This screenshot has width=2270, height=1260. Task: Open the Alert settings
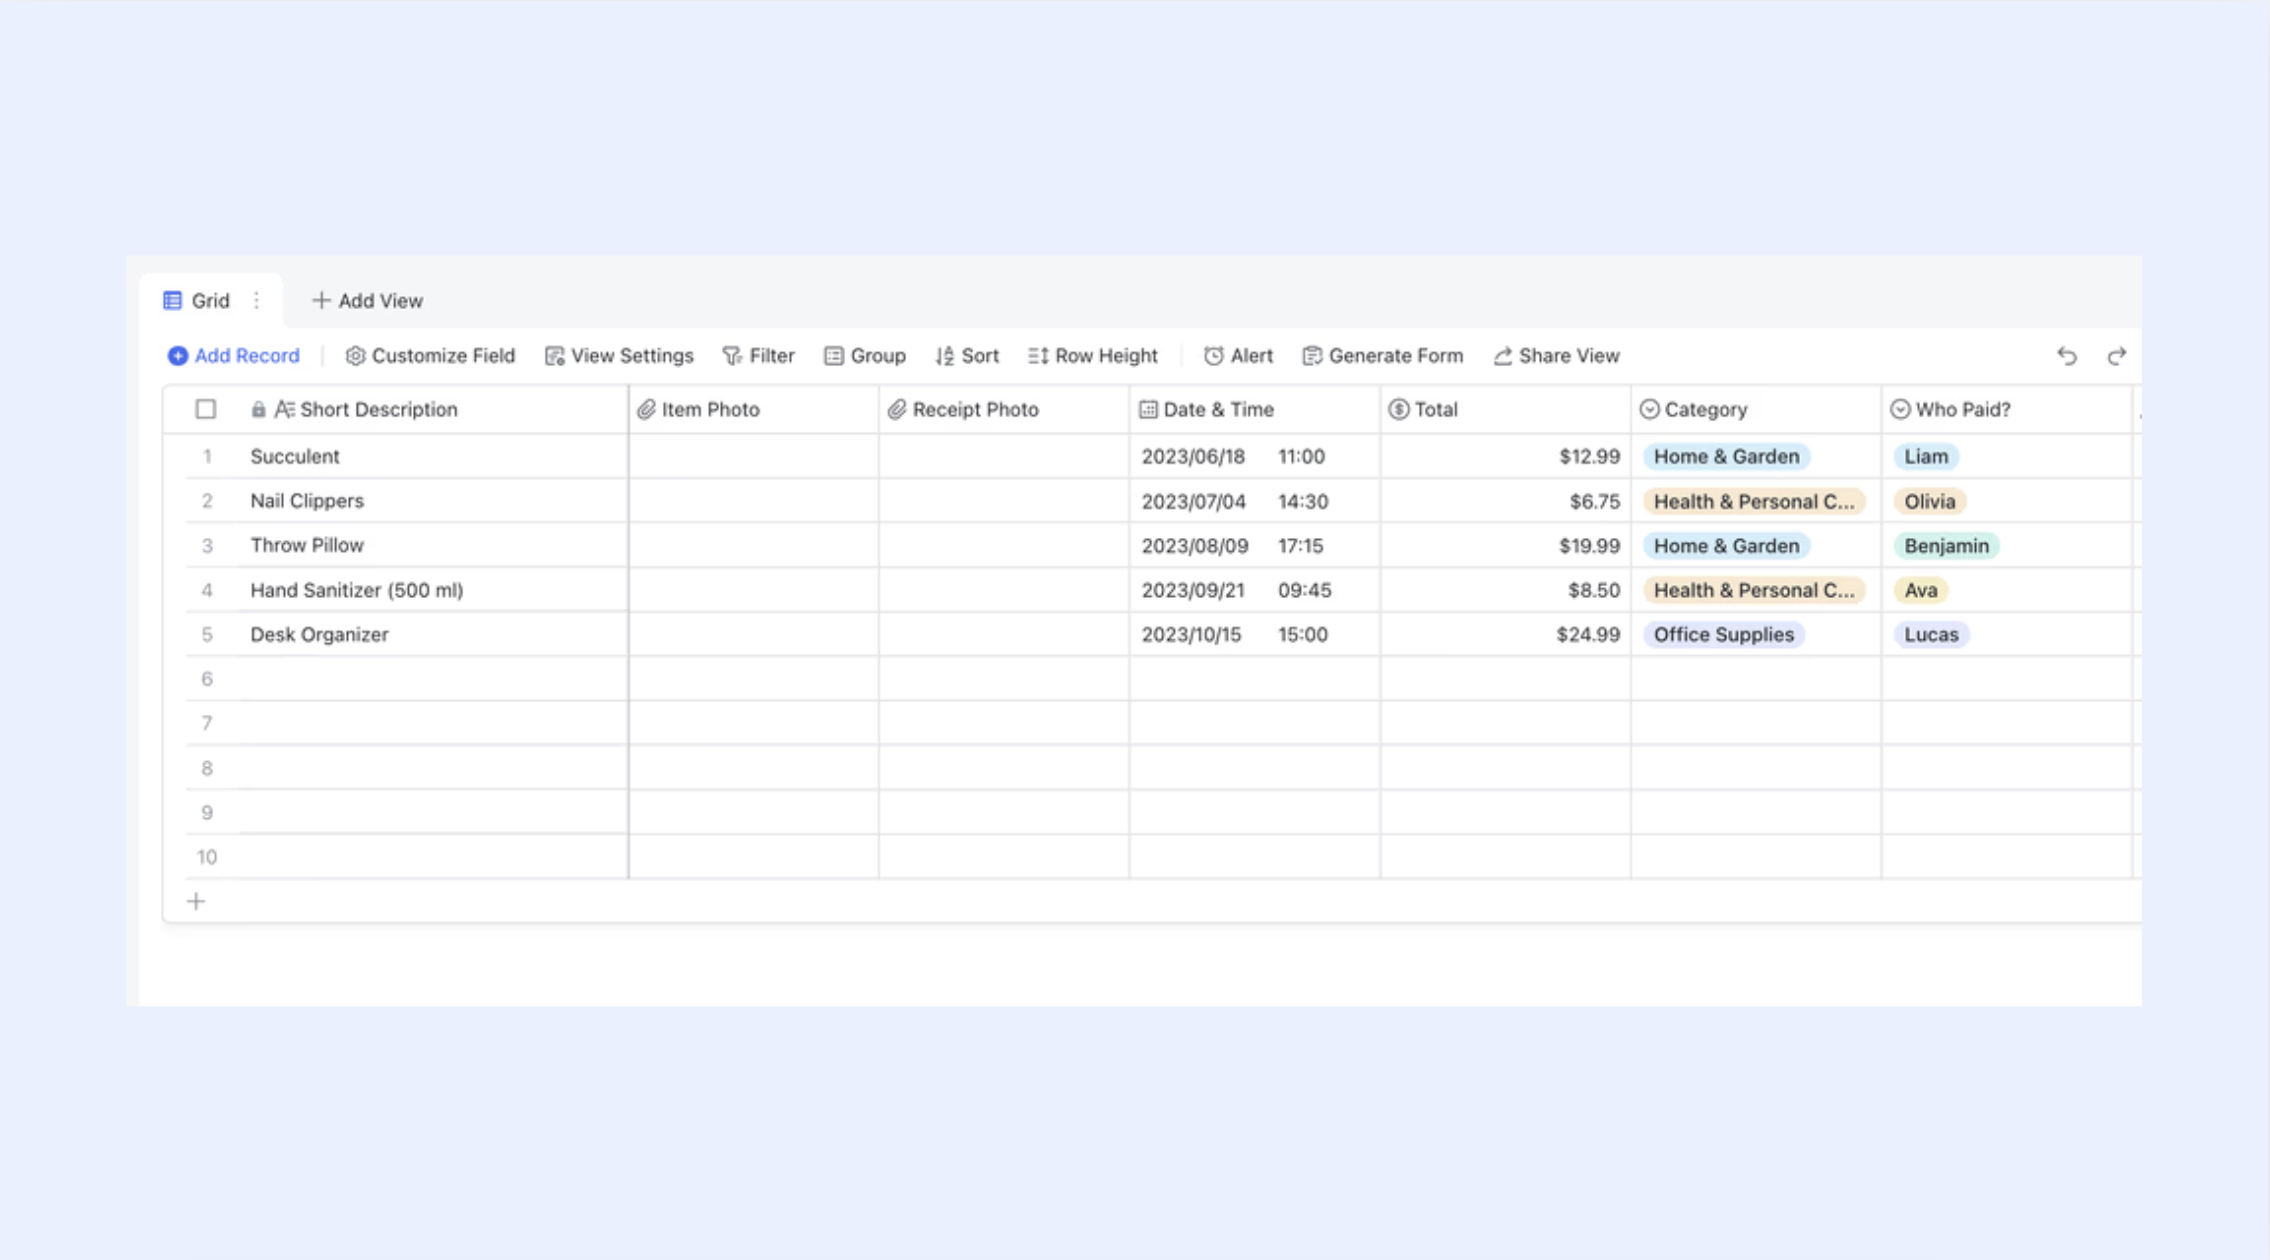click(x=1238, y=356)
